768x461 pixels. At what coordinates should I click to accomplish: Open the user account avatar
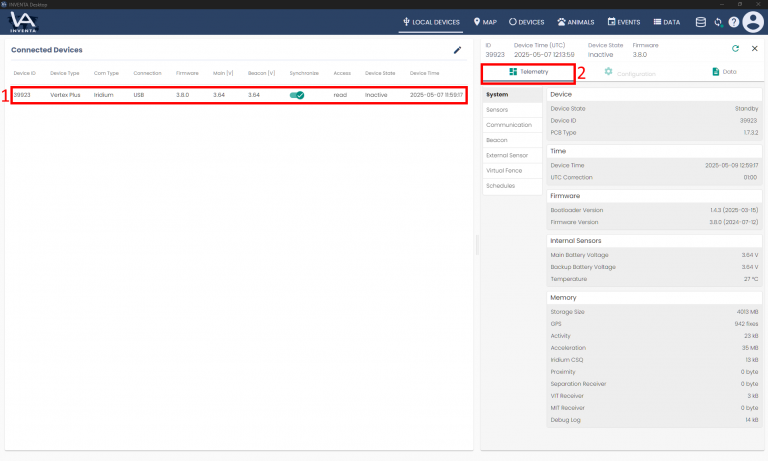point(753,21)
